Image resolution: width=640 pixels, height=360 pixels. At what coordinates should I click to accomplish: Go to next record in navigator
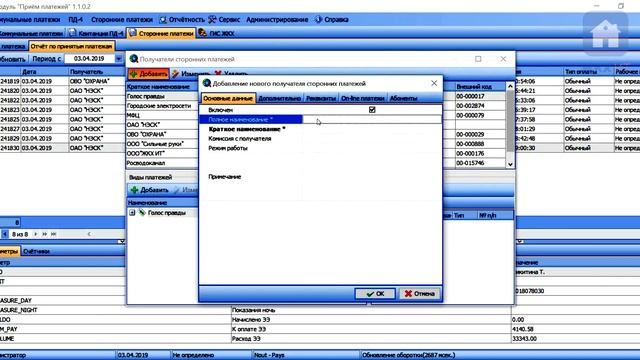(x=36, y=234)
